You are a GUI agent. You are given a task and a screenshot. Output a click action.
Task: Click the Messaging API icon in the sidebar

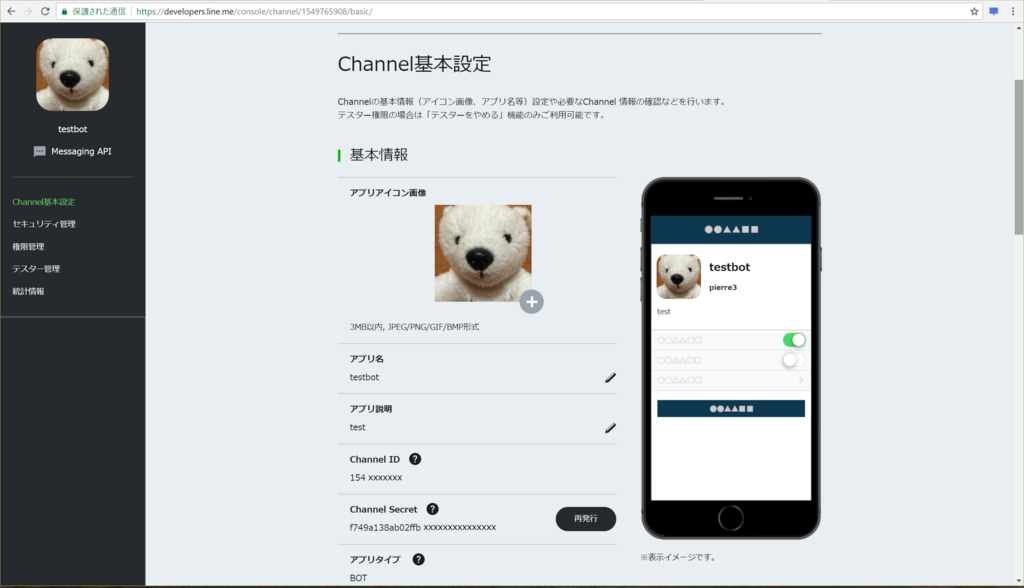point(41,151)
